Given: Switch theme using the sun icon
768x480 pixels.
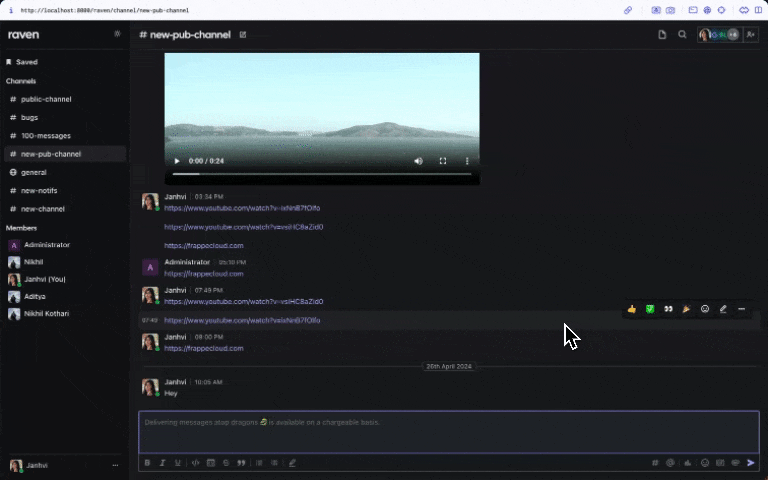Looking at the screenshot, I should (x=117, y=34).
